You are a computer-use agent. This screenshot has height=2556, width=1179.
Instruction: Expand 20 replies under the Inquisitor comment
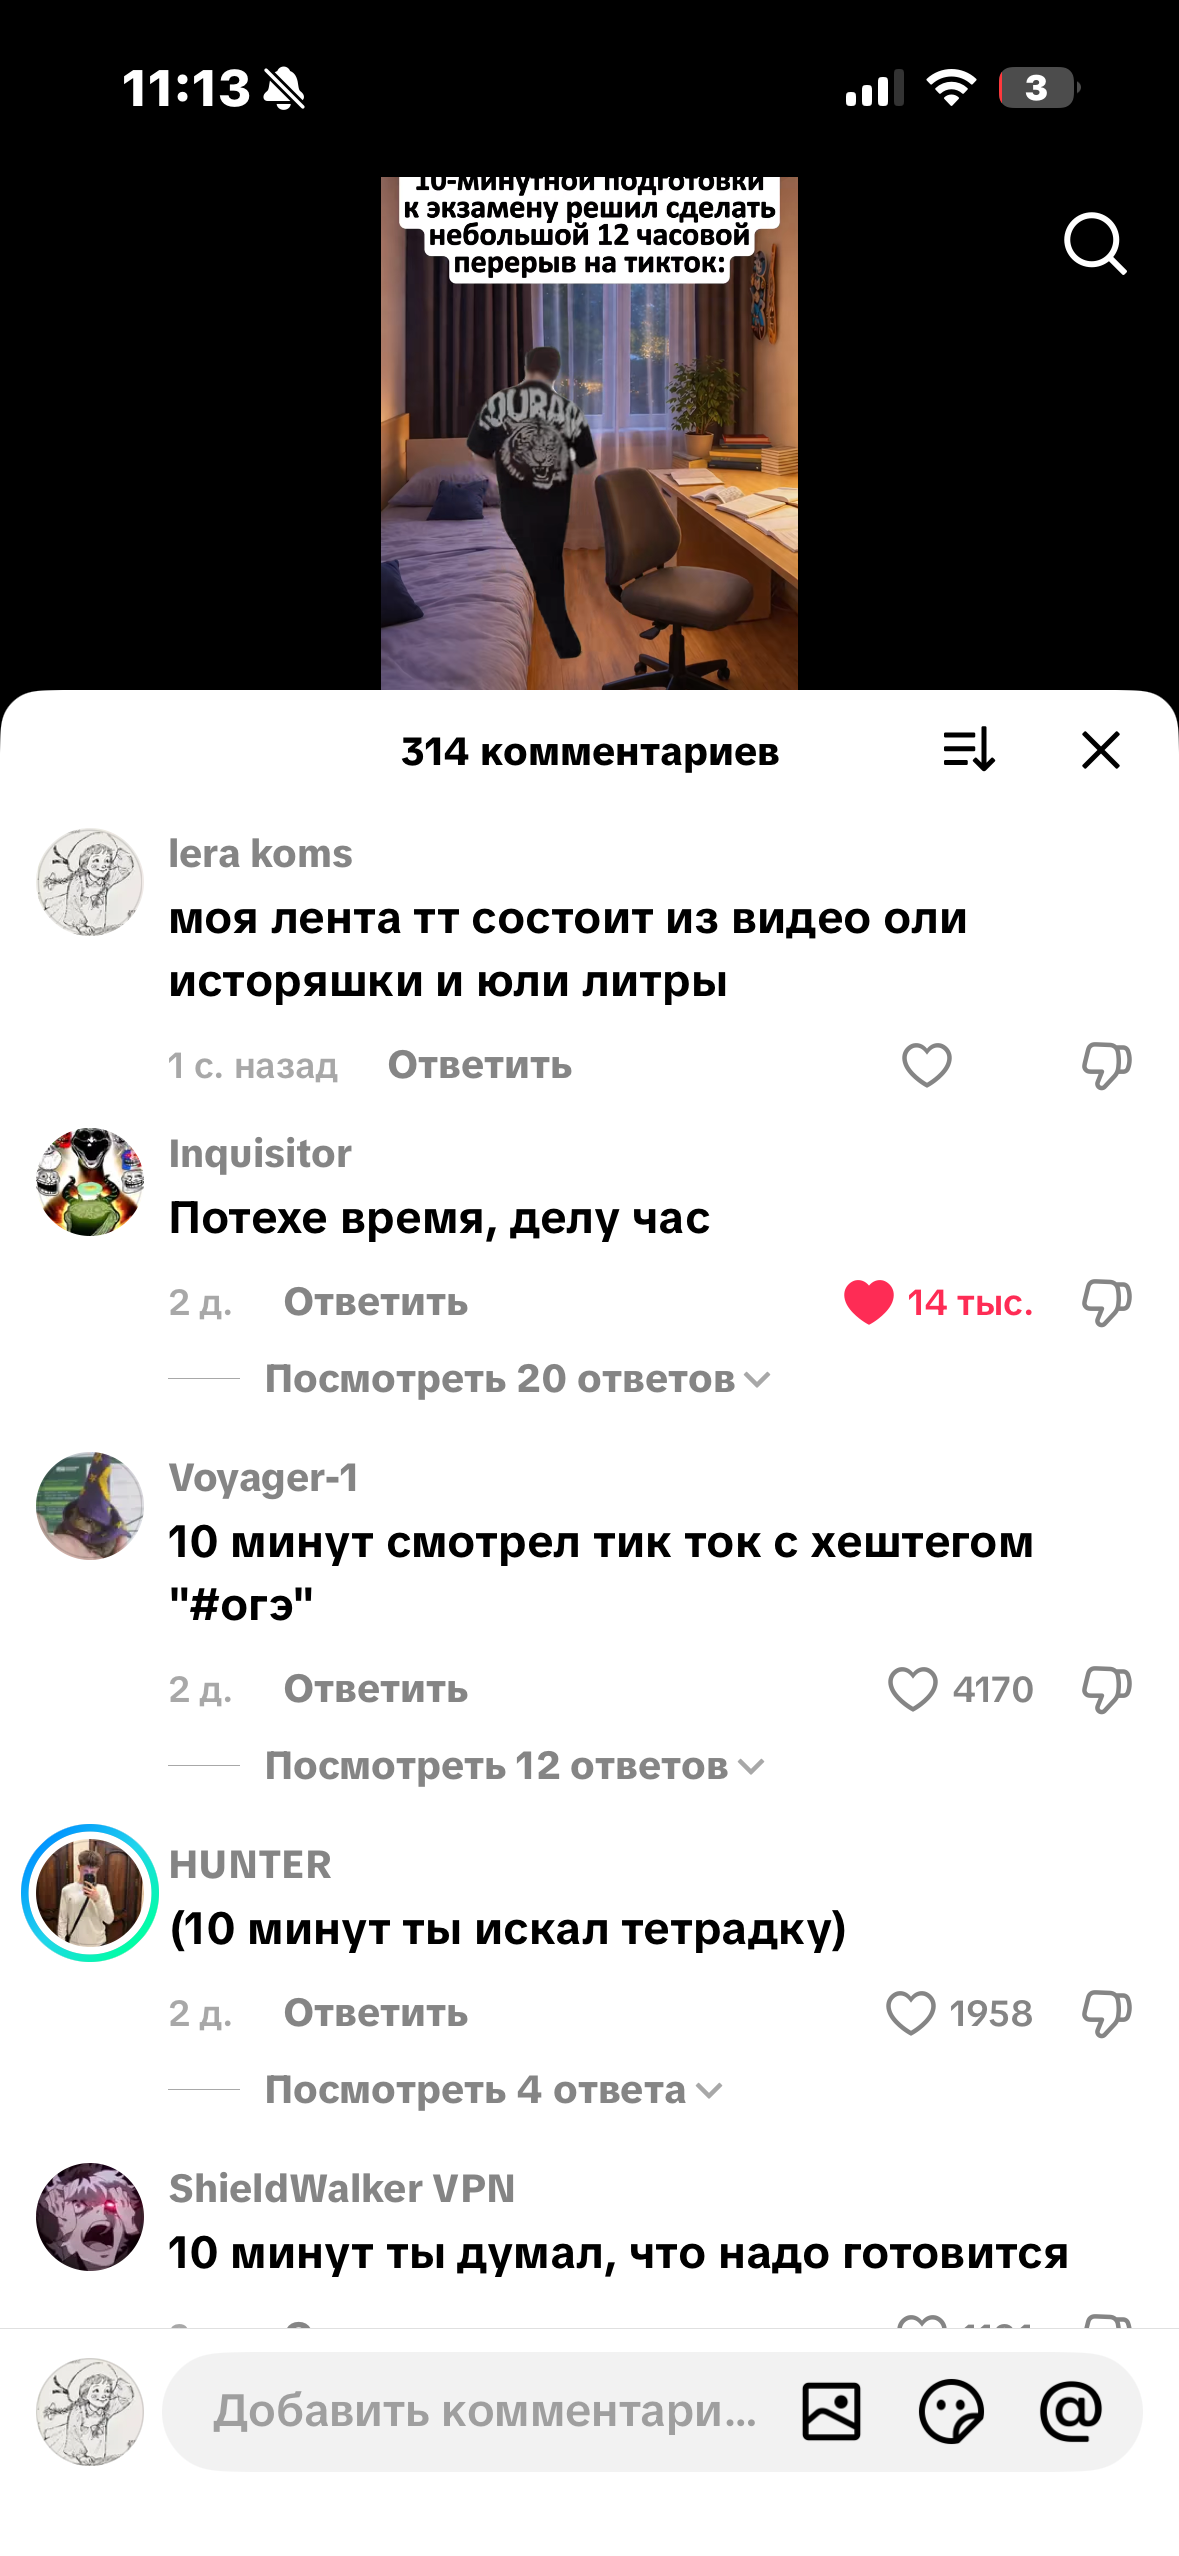517,1379
